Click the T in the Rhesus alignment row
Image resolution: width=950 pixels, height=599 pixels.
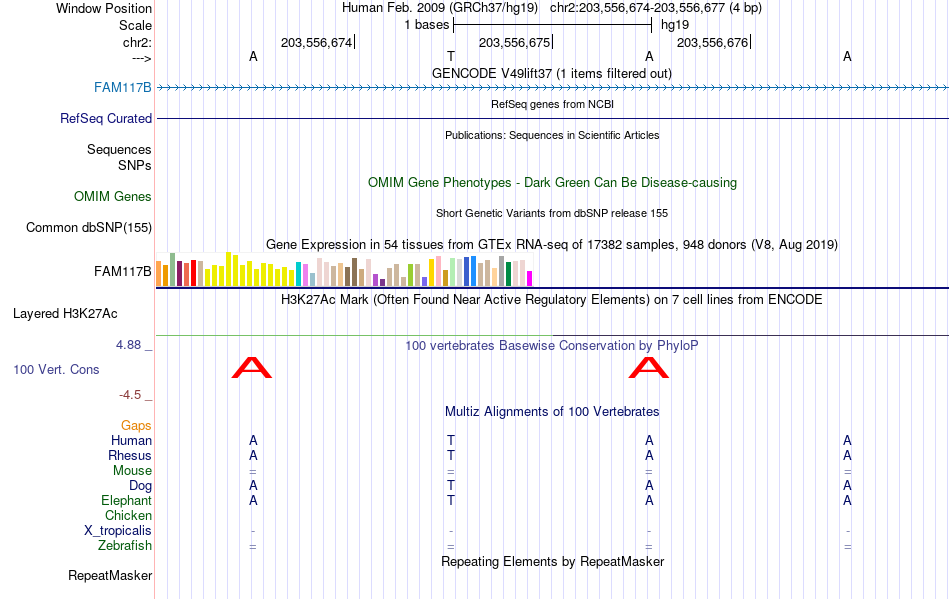click(451, 455)
